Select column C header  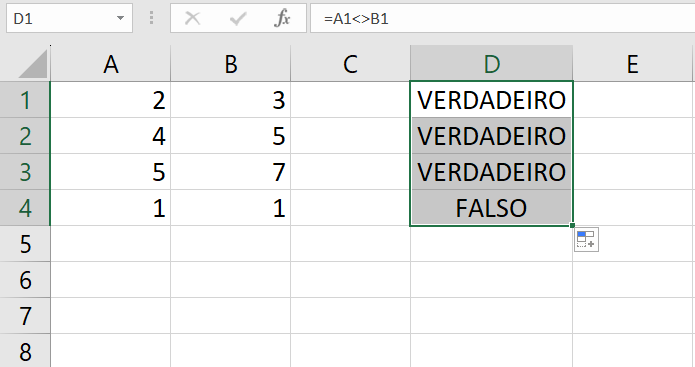point(350,64)
